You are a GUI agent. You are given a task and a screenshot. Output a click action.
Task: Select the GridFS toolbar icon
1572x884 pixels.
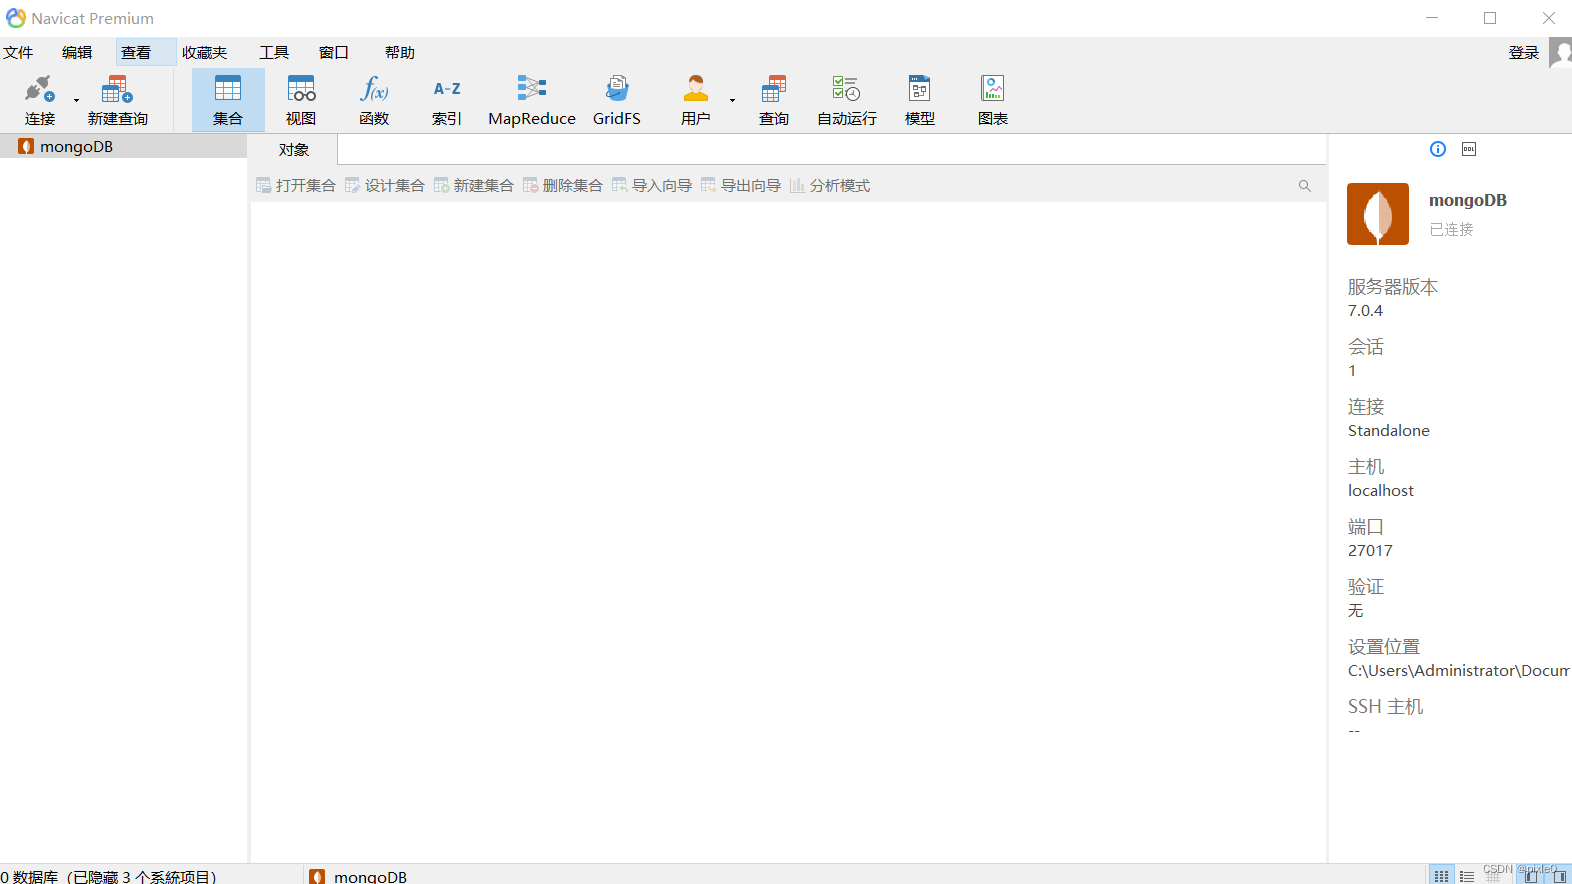pos(617,100)
